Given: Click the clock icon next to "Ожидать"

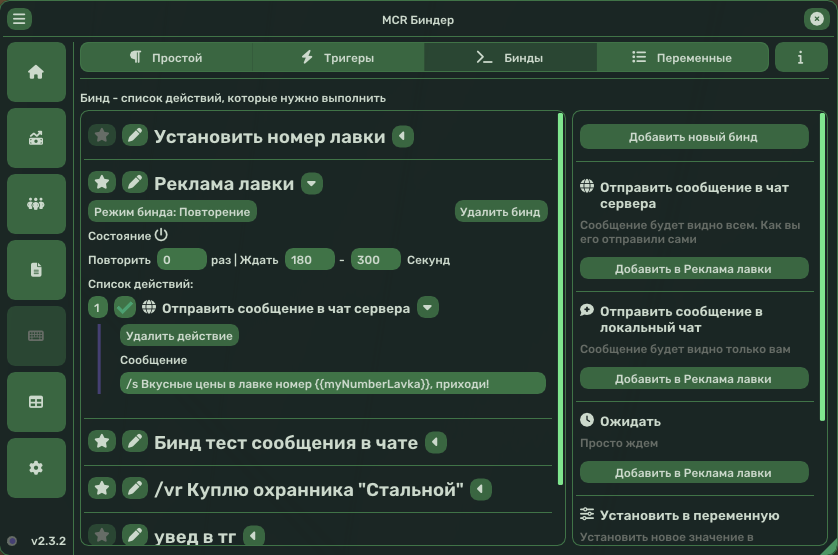Looking at the screenshot, I should (x=587, y=420).
